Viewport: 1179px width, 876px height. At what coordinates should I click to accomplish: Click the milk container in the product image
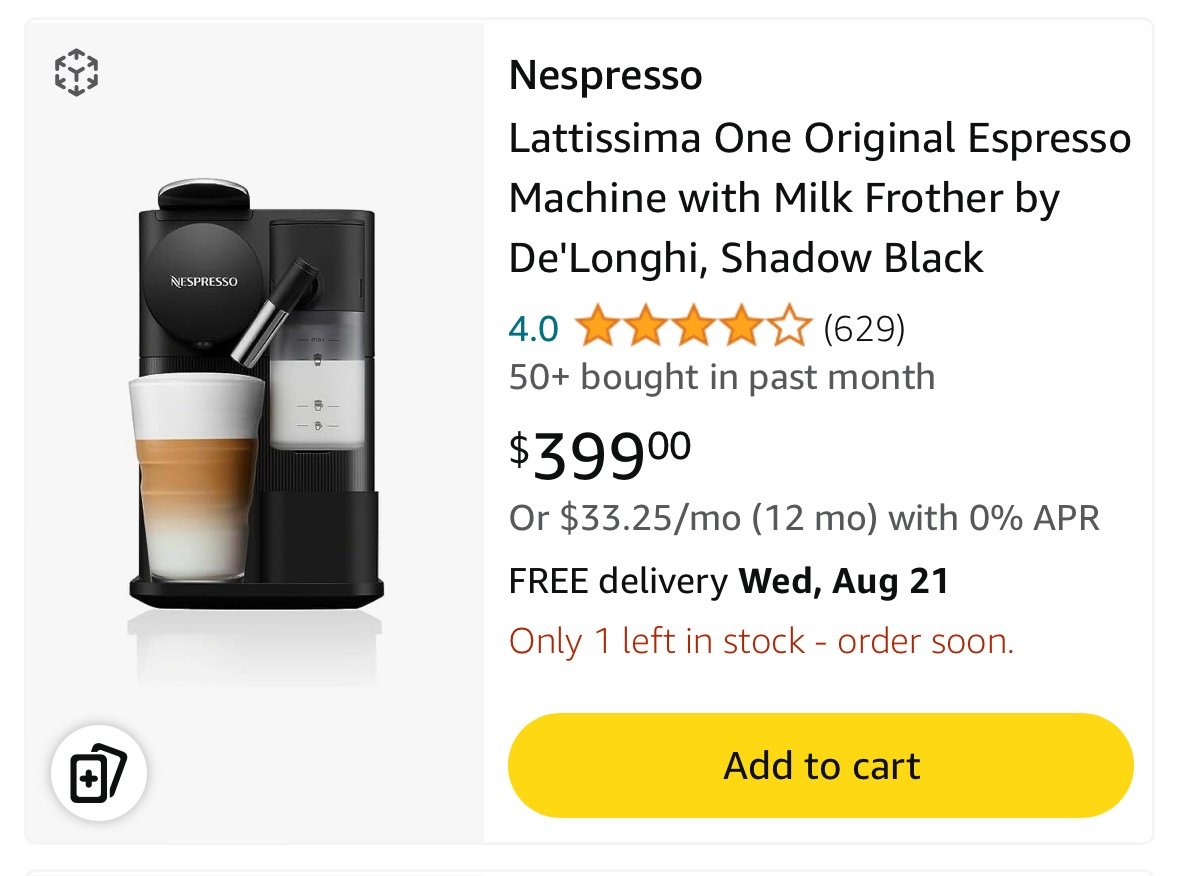318,335
